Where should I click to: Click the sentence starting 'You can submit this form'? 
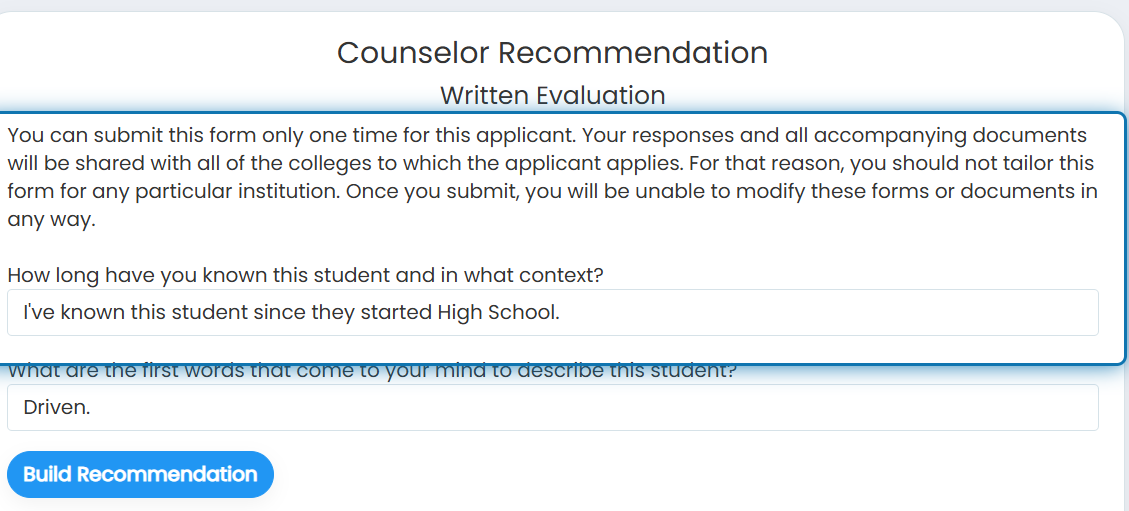tap(293, 135)
